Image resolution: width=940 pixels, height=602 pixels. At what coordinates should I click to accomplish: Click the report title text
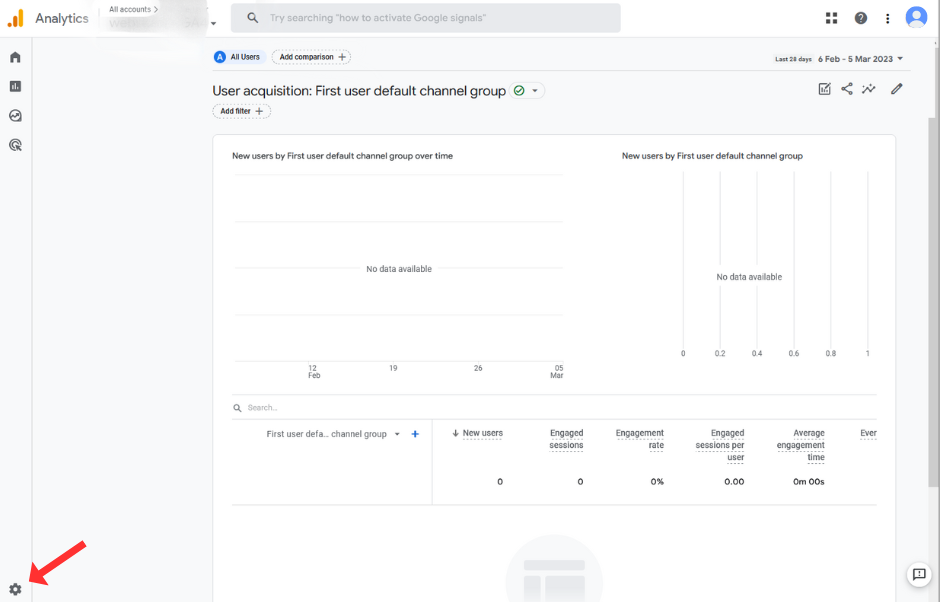tap(359, 91)
